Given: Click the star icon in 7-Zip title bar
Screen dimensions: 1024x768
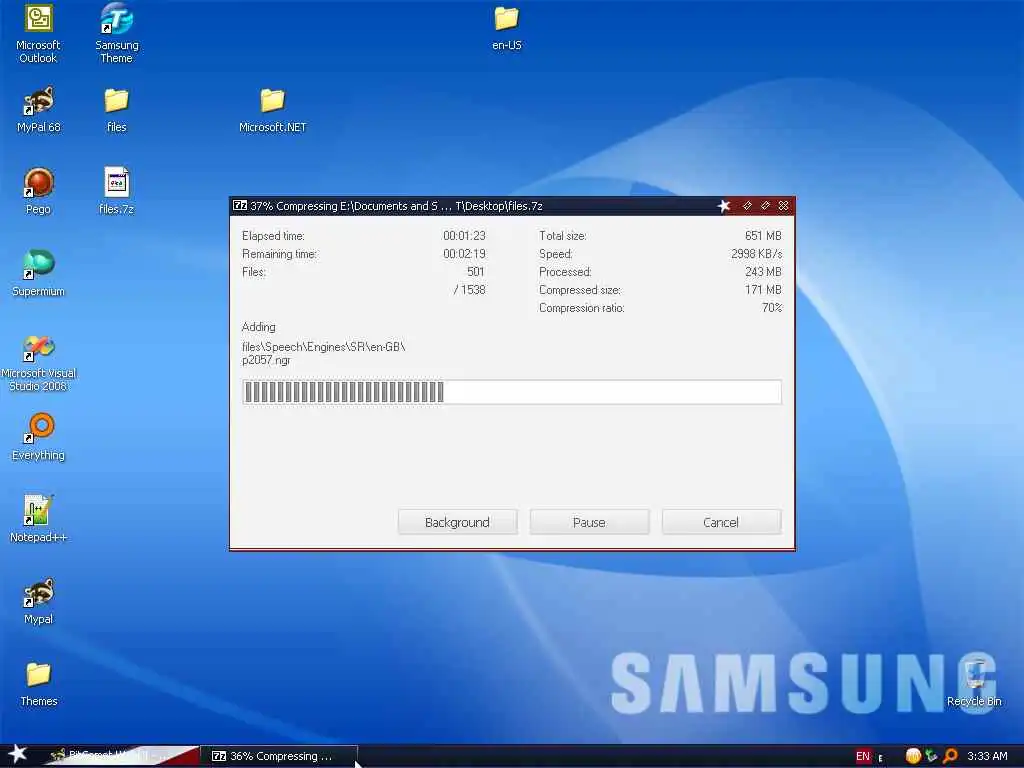Looking at the screenshot, I should point(724,206).
